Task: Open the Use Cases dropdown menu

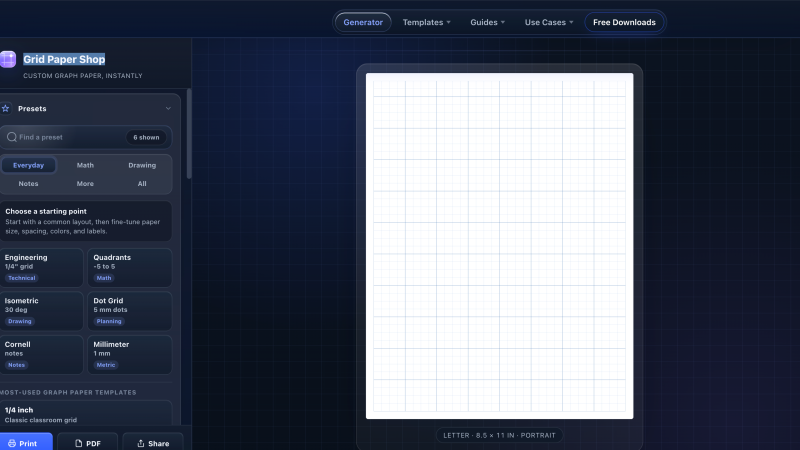Action: tap(549, 22)
